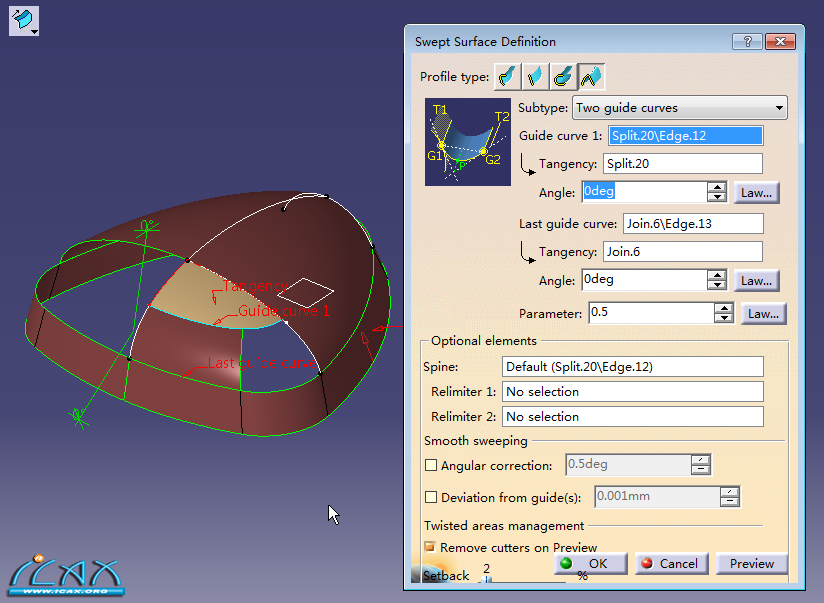Viewport: 824px width, 603px height.
Task: Increase the Guide curve 1 angle with the up arrow
Action: coord(716,187)
